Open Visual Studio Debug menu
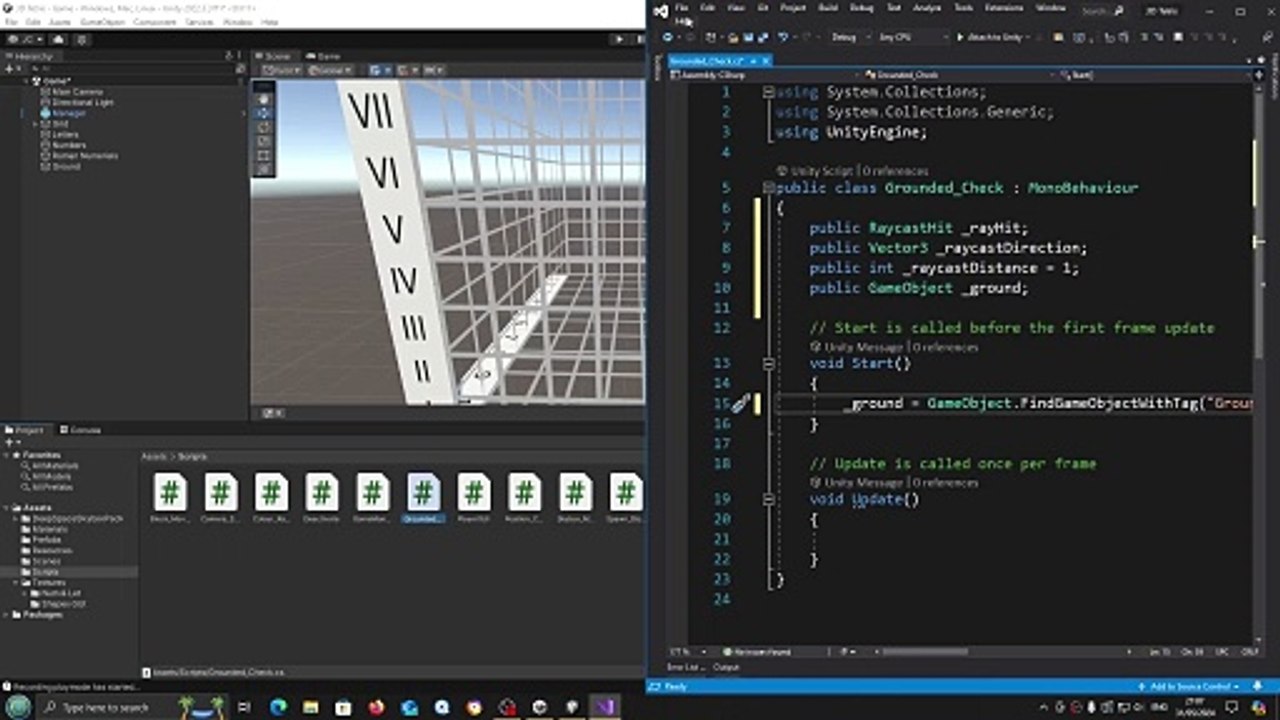 [861, 8]
